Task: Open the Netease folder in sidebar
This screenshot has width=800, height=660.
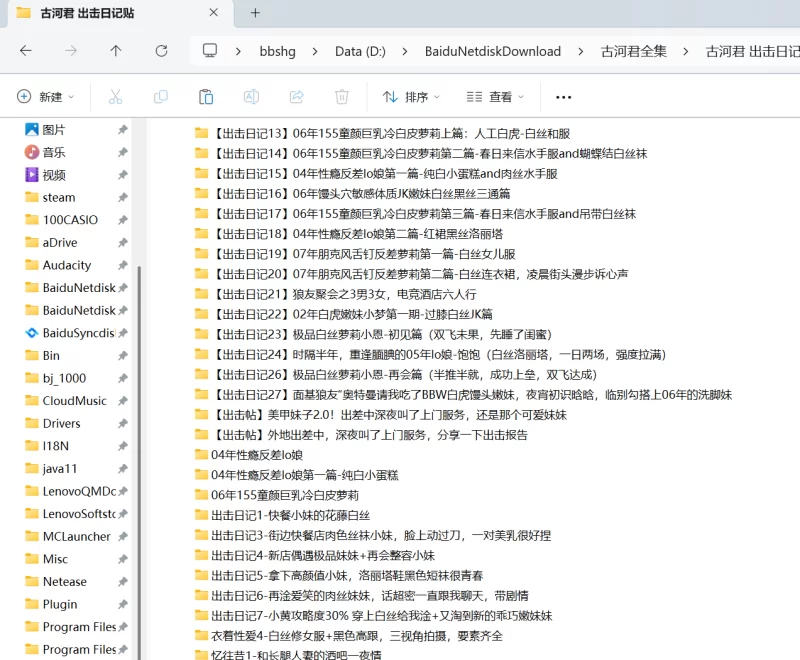Action: point(64,581)
